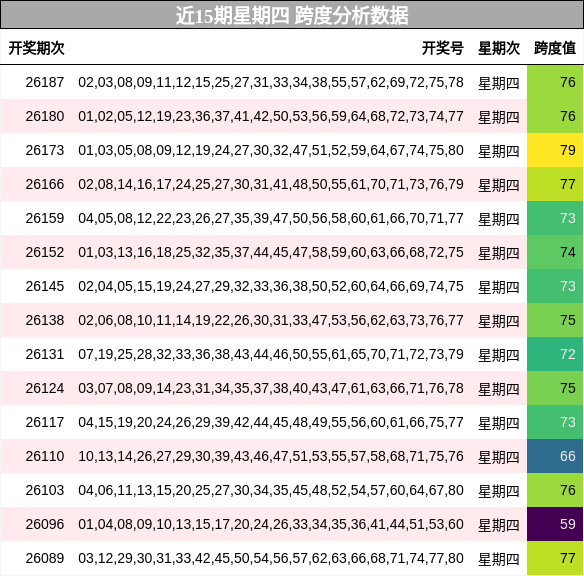The width and height of the screenshot is (584, 576).
Task: Click the winning numbers of draw 26131
Action: (271, 354)
